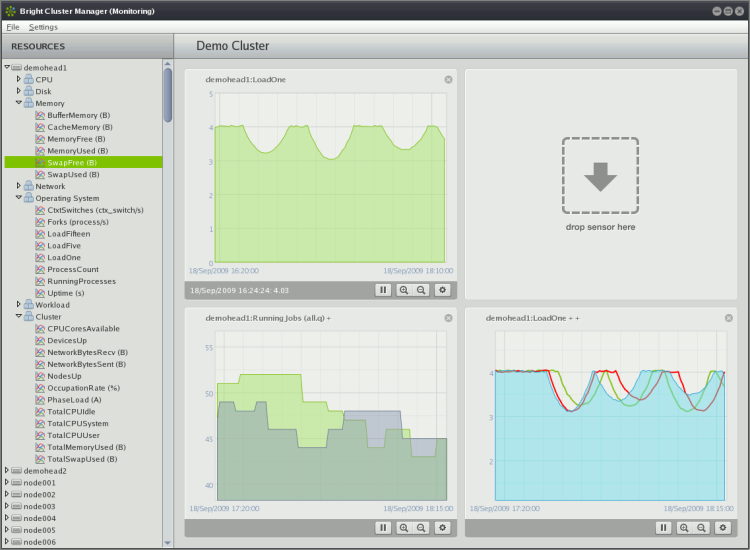Click the OccupationRate (%) sensor icon
This screenshot has width=750, height=550.
[40, 388]
